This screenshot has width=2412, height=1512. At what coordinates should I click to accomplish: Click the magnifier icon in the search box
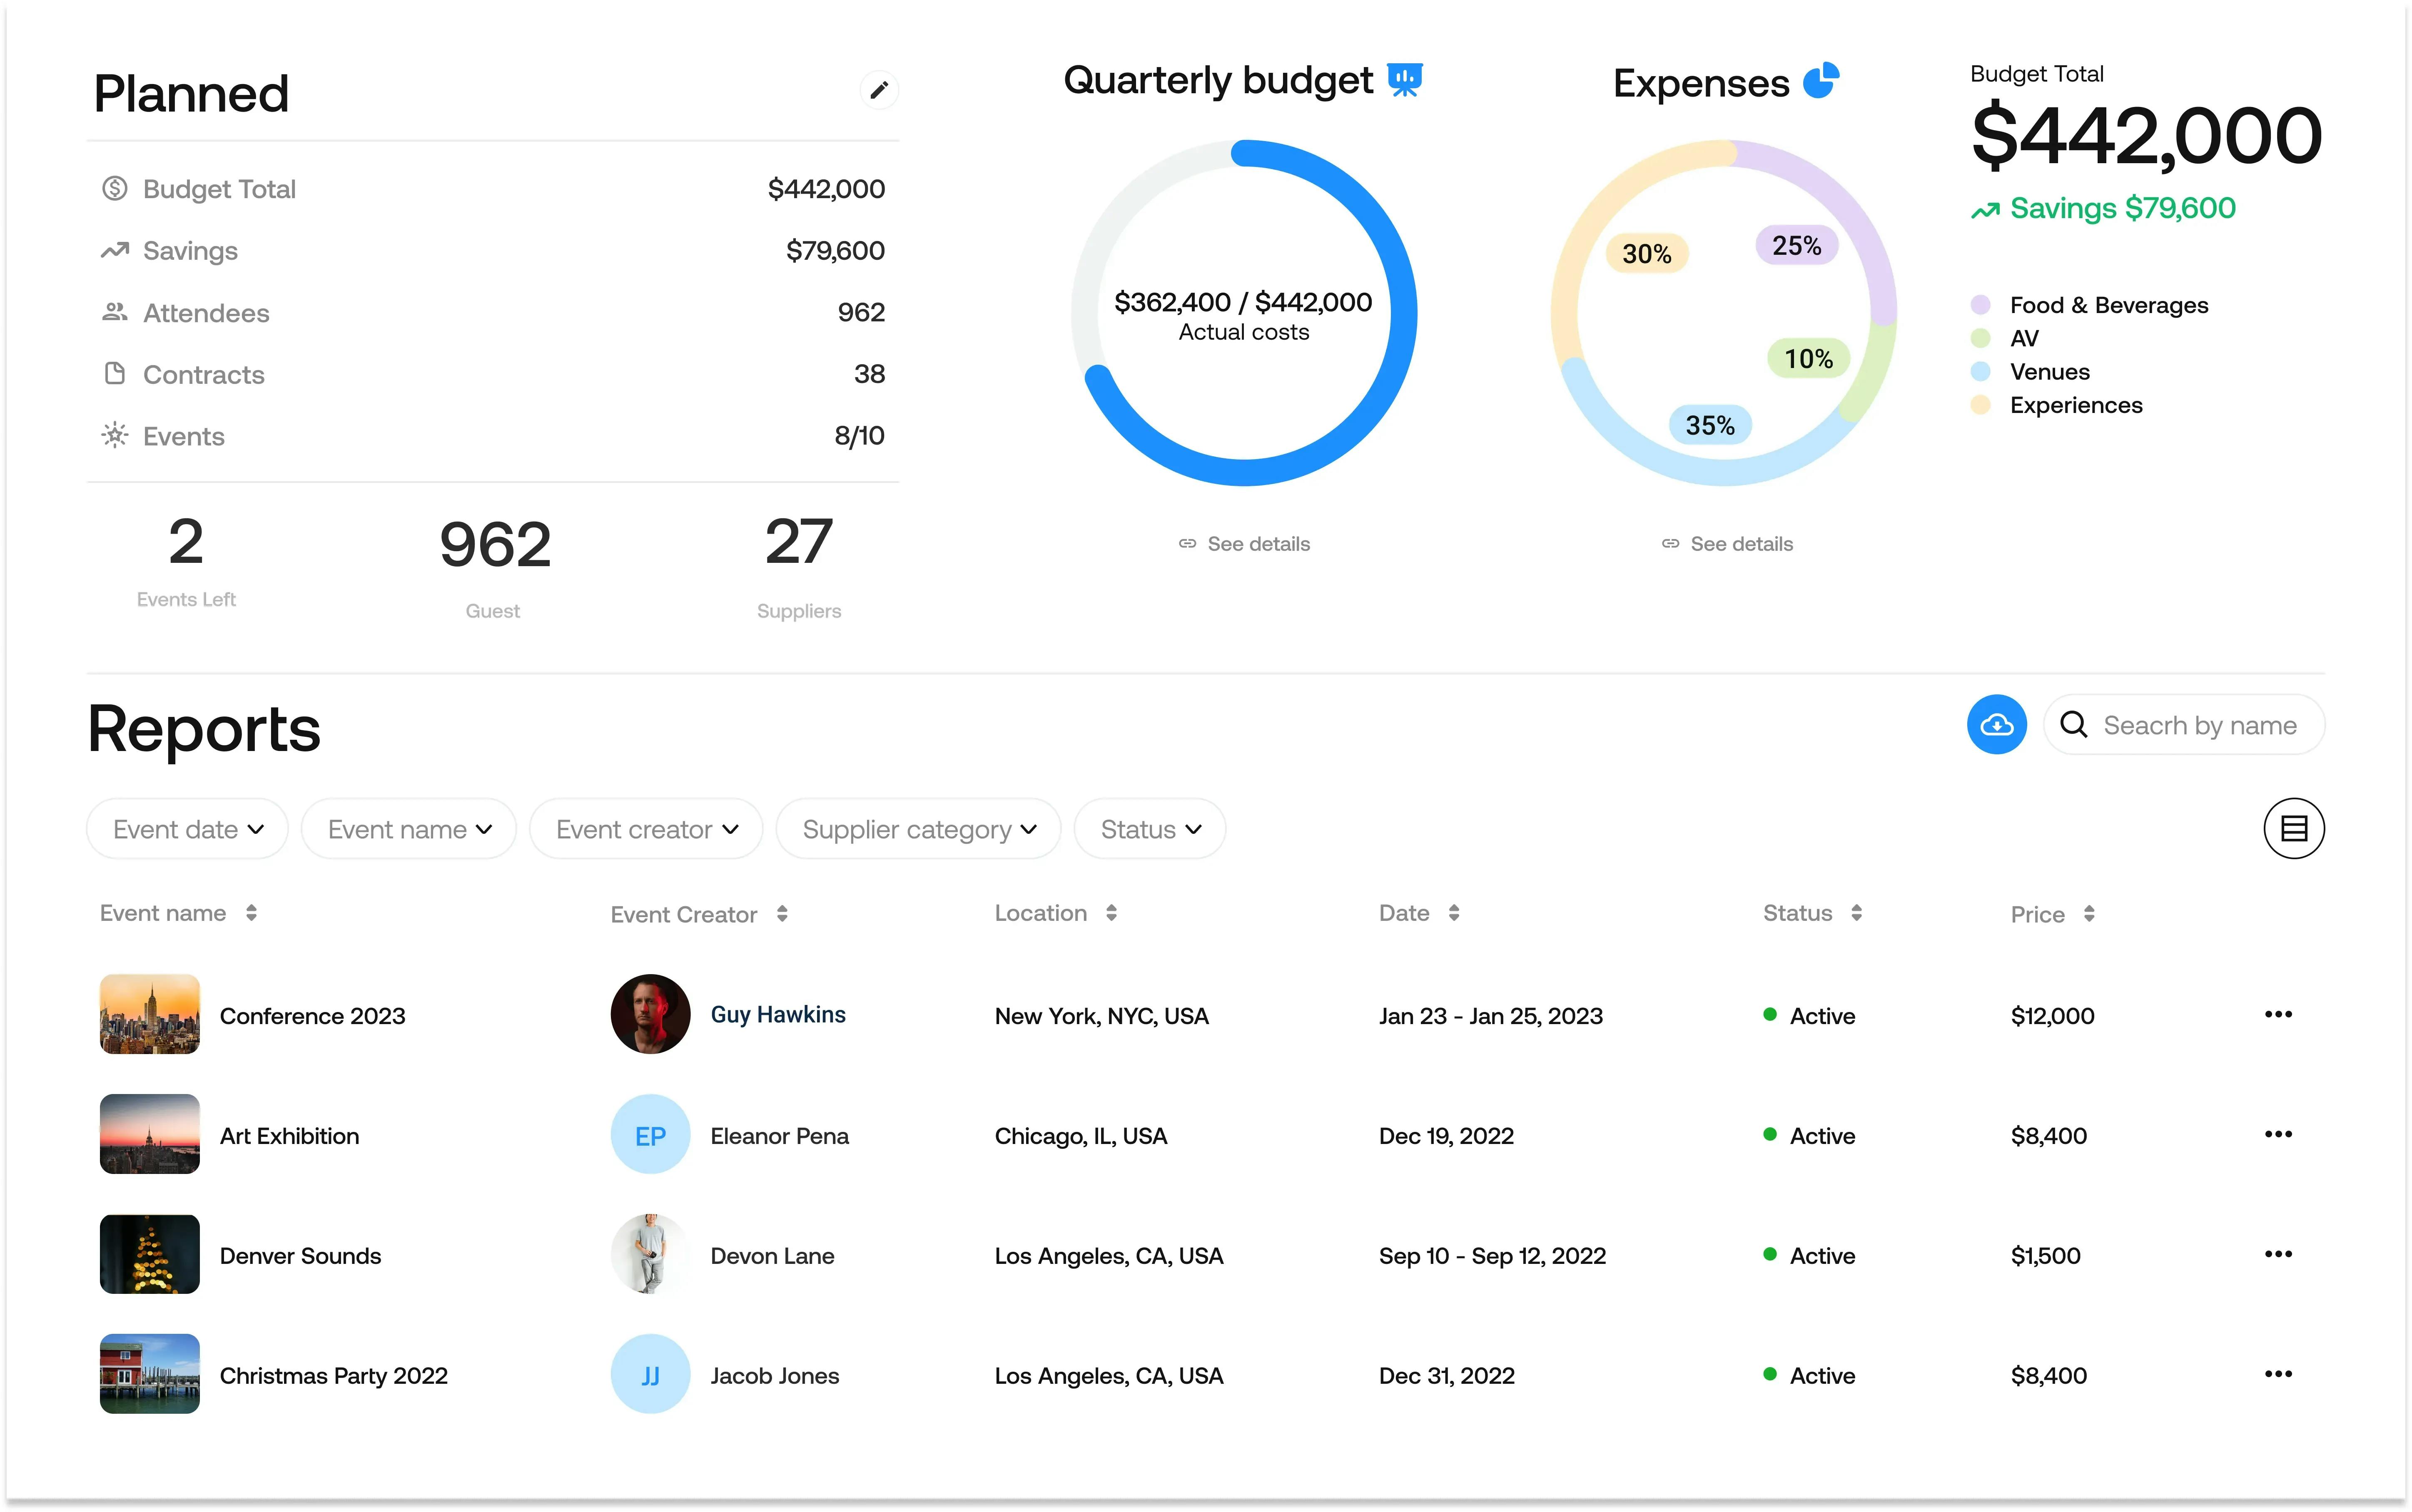click(2074, 724)
